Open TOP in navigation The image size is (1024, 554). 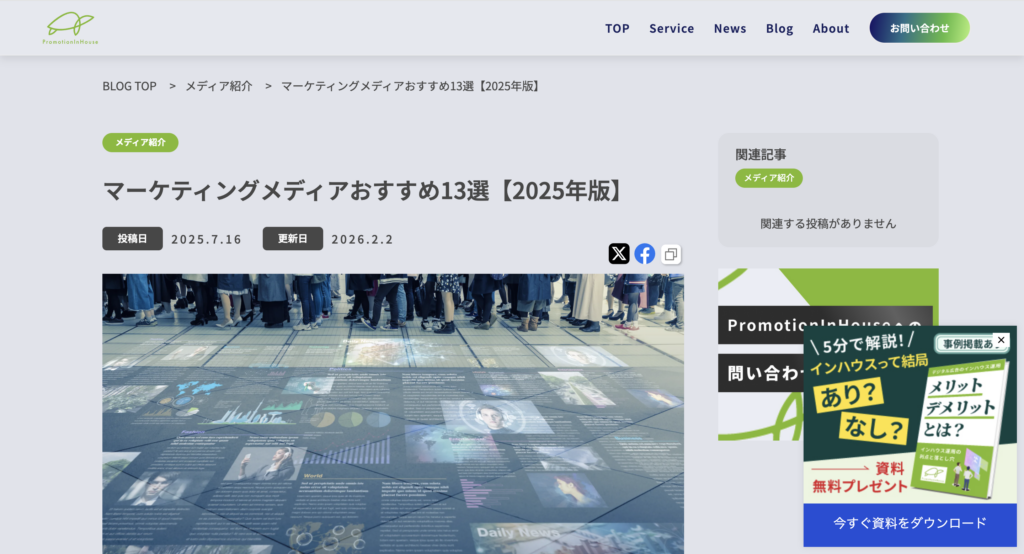(x=617, y=28)
